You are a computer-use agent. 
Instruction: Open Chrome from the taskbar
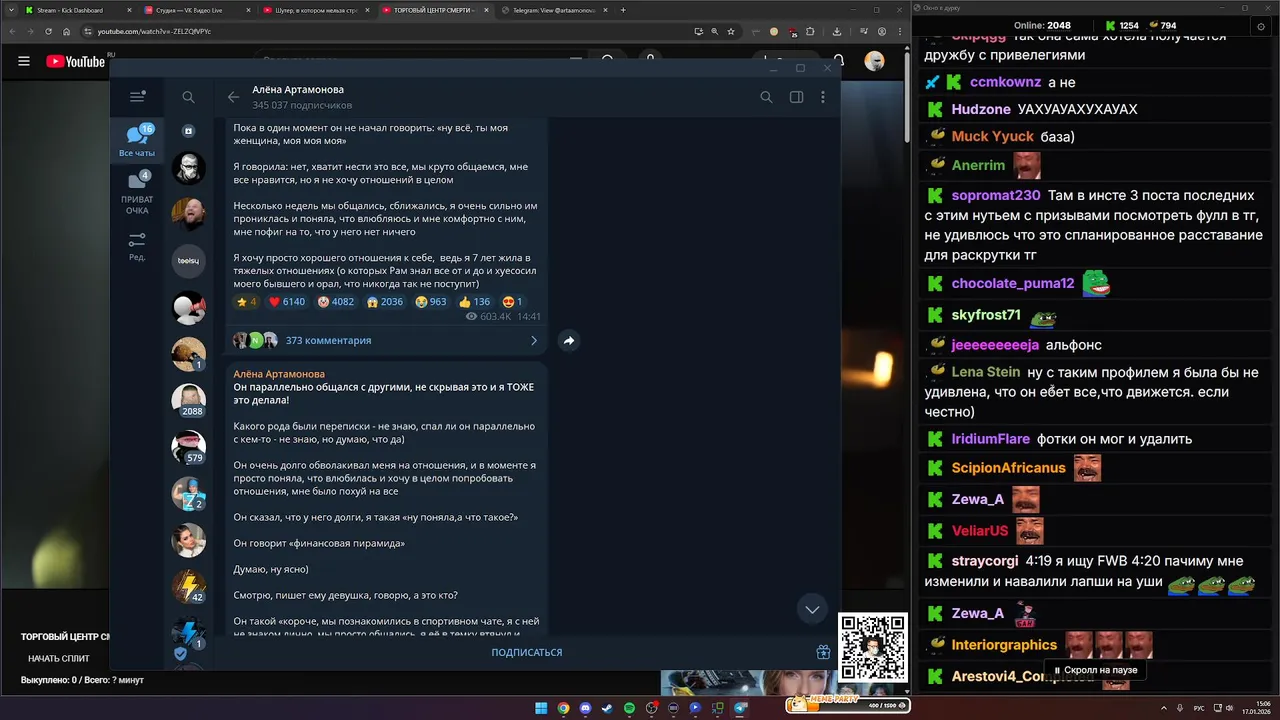[563, 708]
